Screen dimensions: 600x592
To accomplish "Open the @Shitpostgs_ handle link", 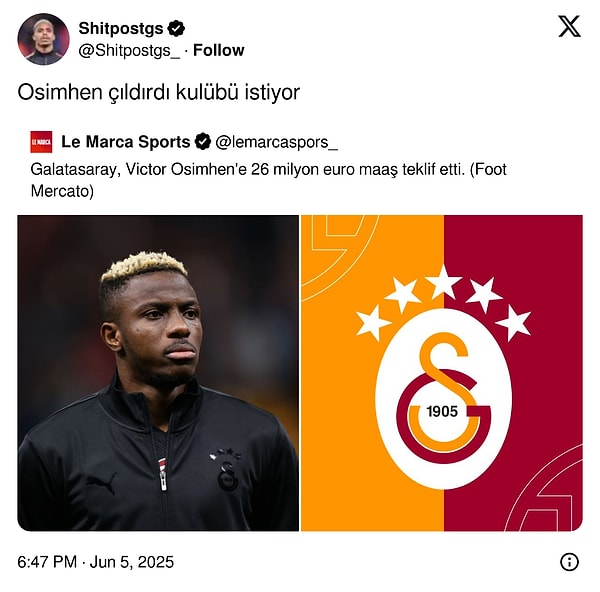I will 129,51.
